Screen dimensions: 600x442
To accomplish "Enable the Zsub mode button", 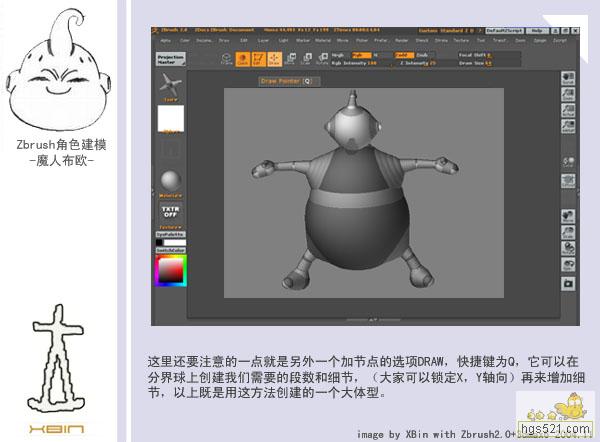I will (424, 55).
